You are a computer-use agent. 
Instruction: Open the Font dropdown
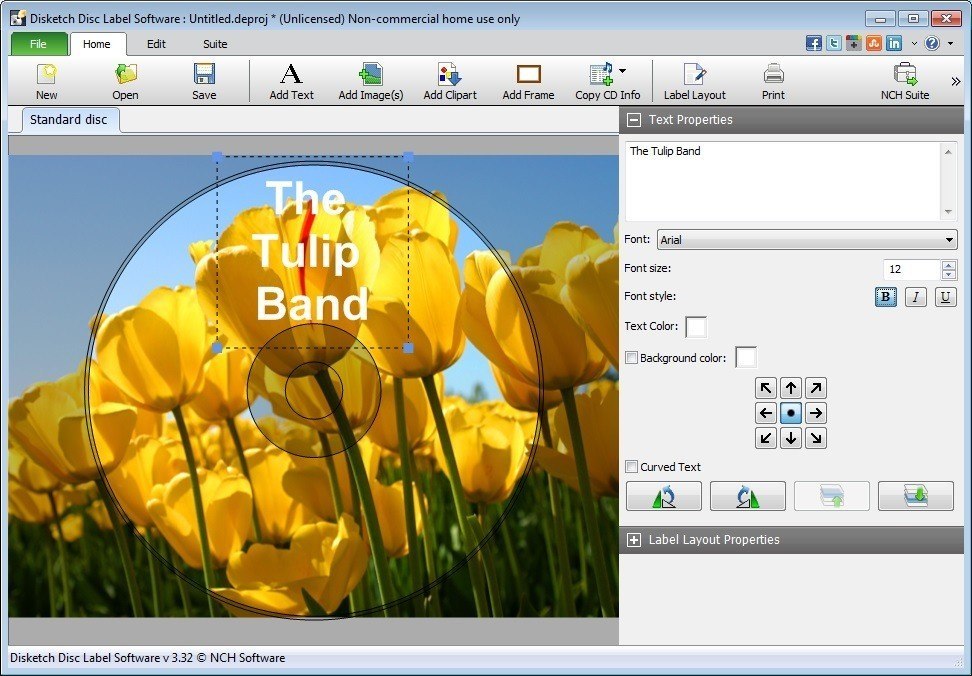tap(949, 239)
